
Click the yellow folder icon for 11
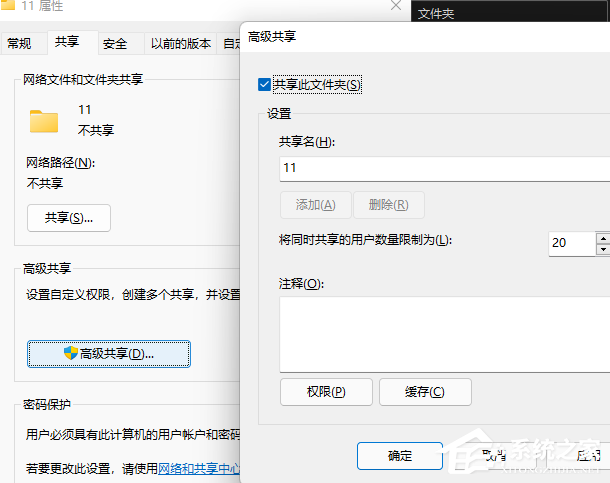click(44, 121)
